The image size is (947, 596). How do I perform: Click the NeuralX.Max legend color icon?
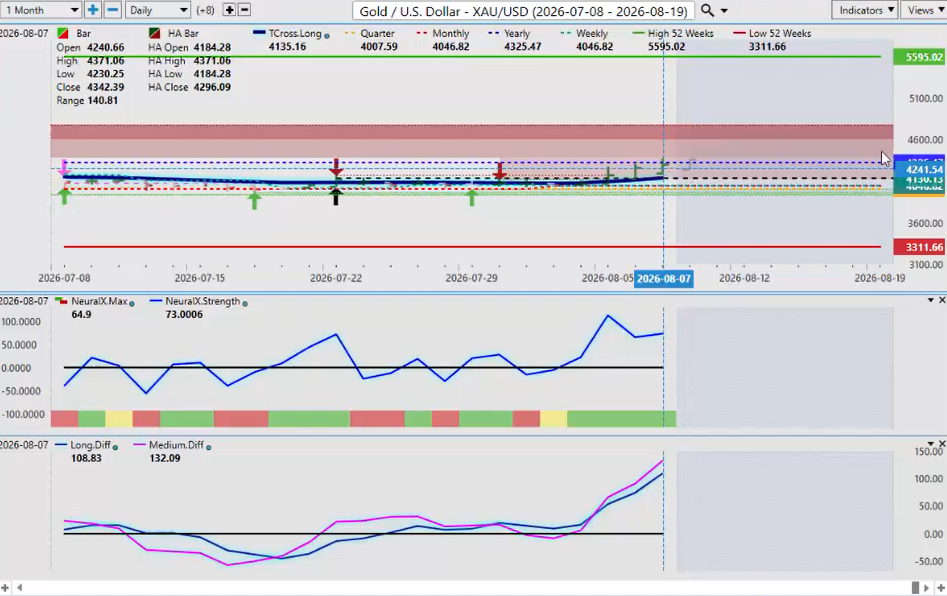coord(61,300)
